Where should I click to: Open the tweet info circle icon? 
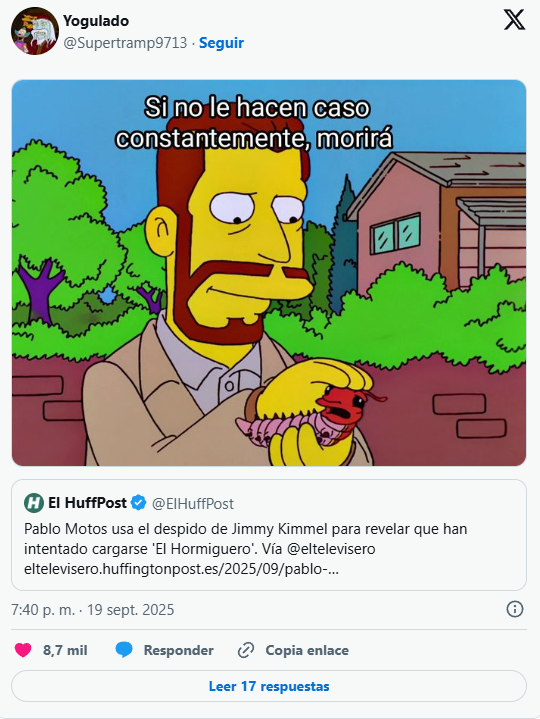click(515, 609)
